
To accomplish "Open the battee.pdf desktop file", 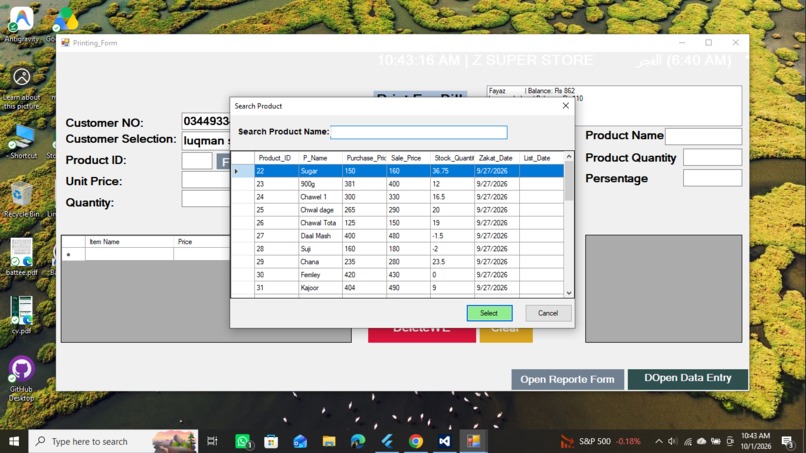I will pos(22,257).
